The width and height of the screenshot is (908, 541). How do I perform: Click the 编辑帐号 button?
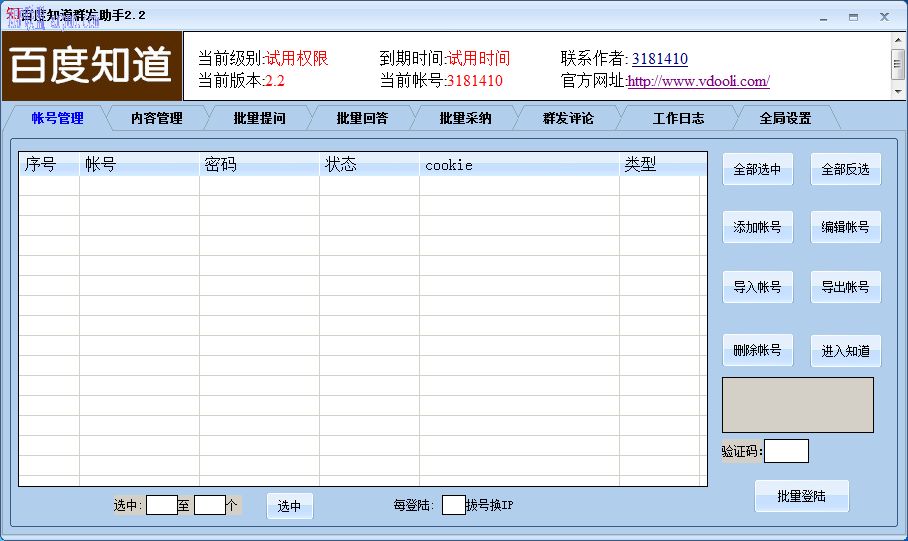pos(845,227)
